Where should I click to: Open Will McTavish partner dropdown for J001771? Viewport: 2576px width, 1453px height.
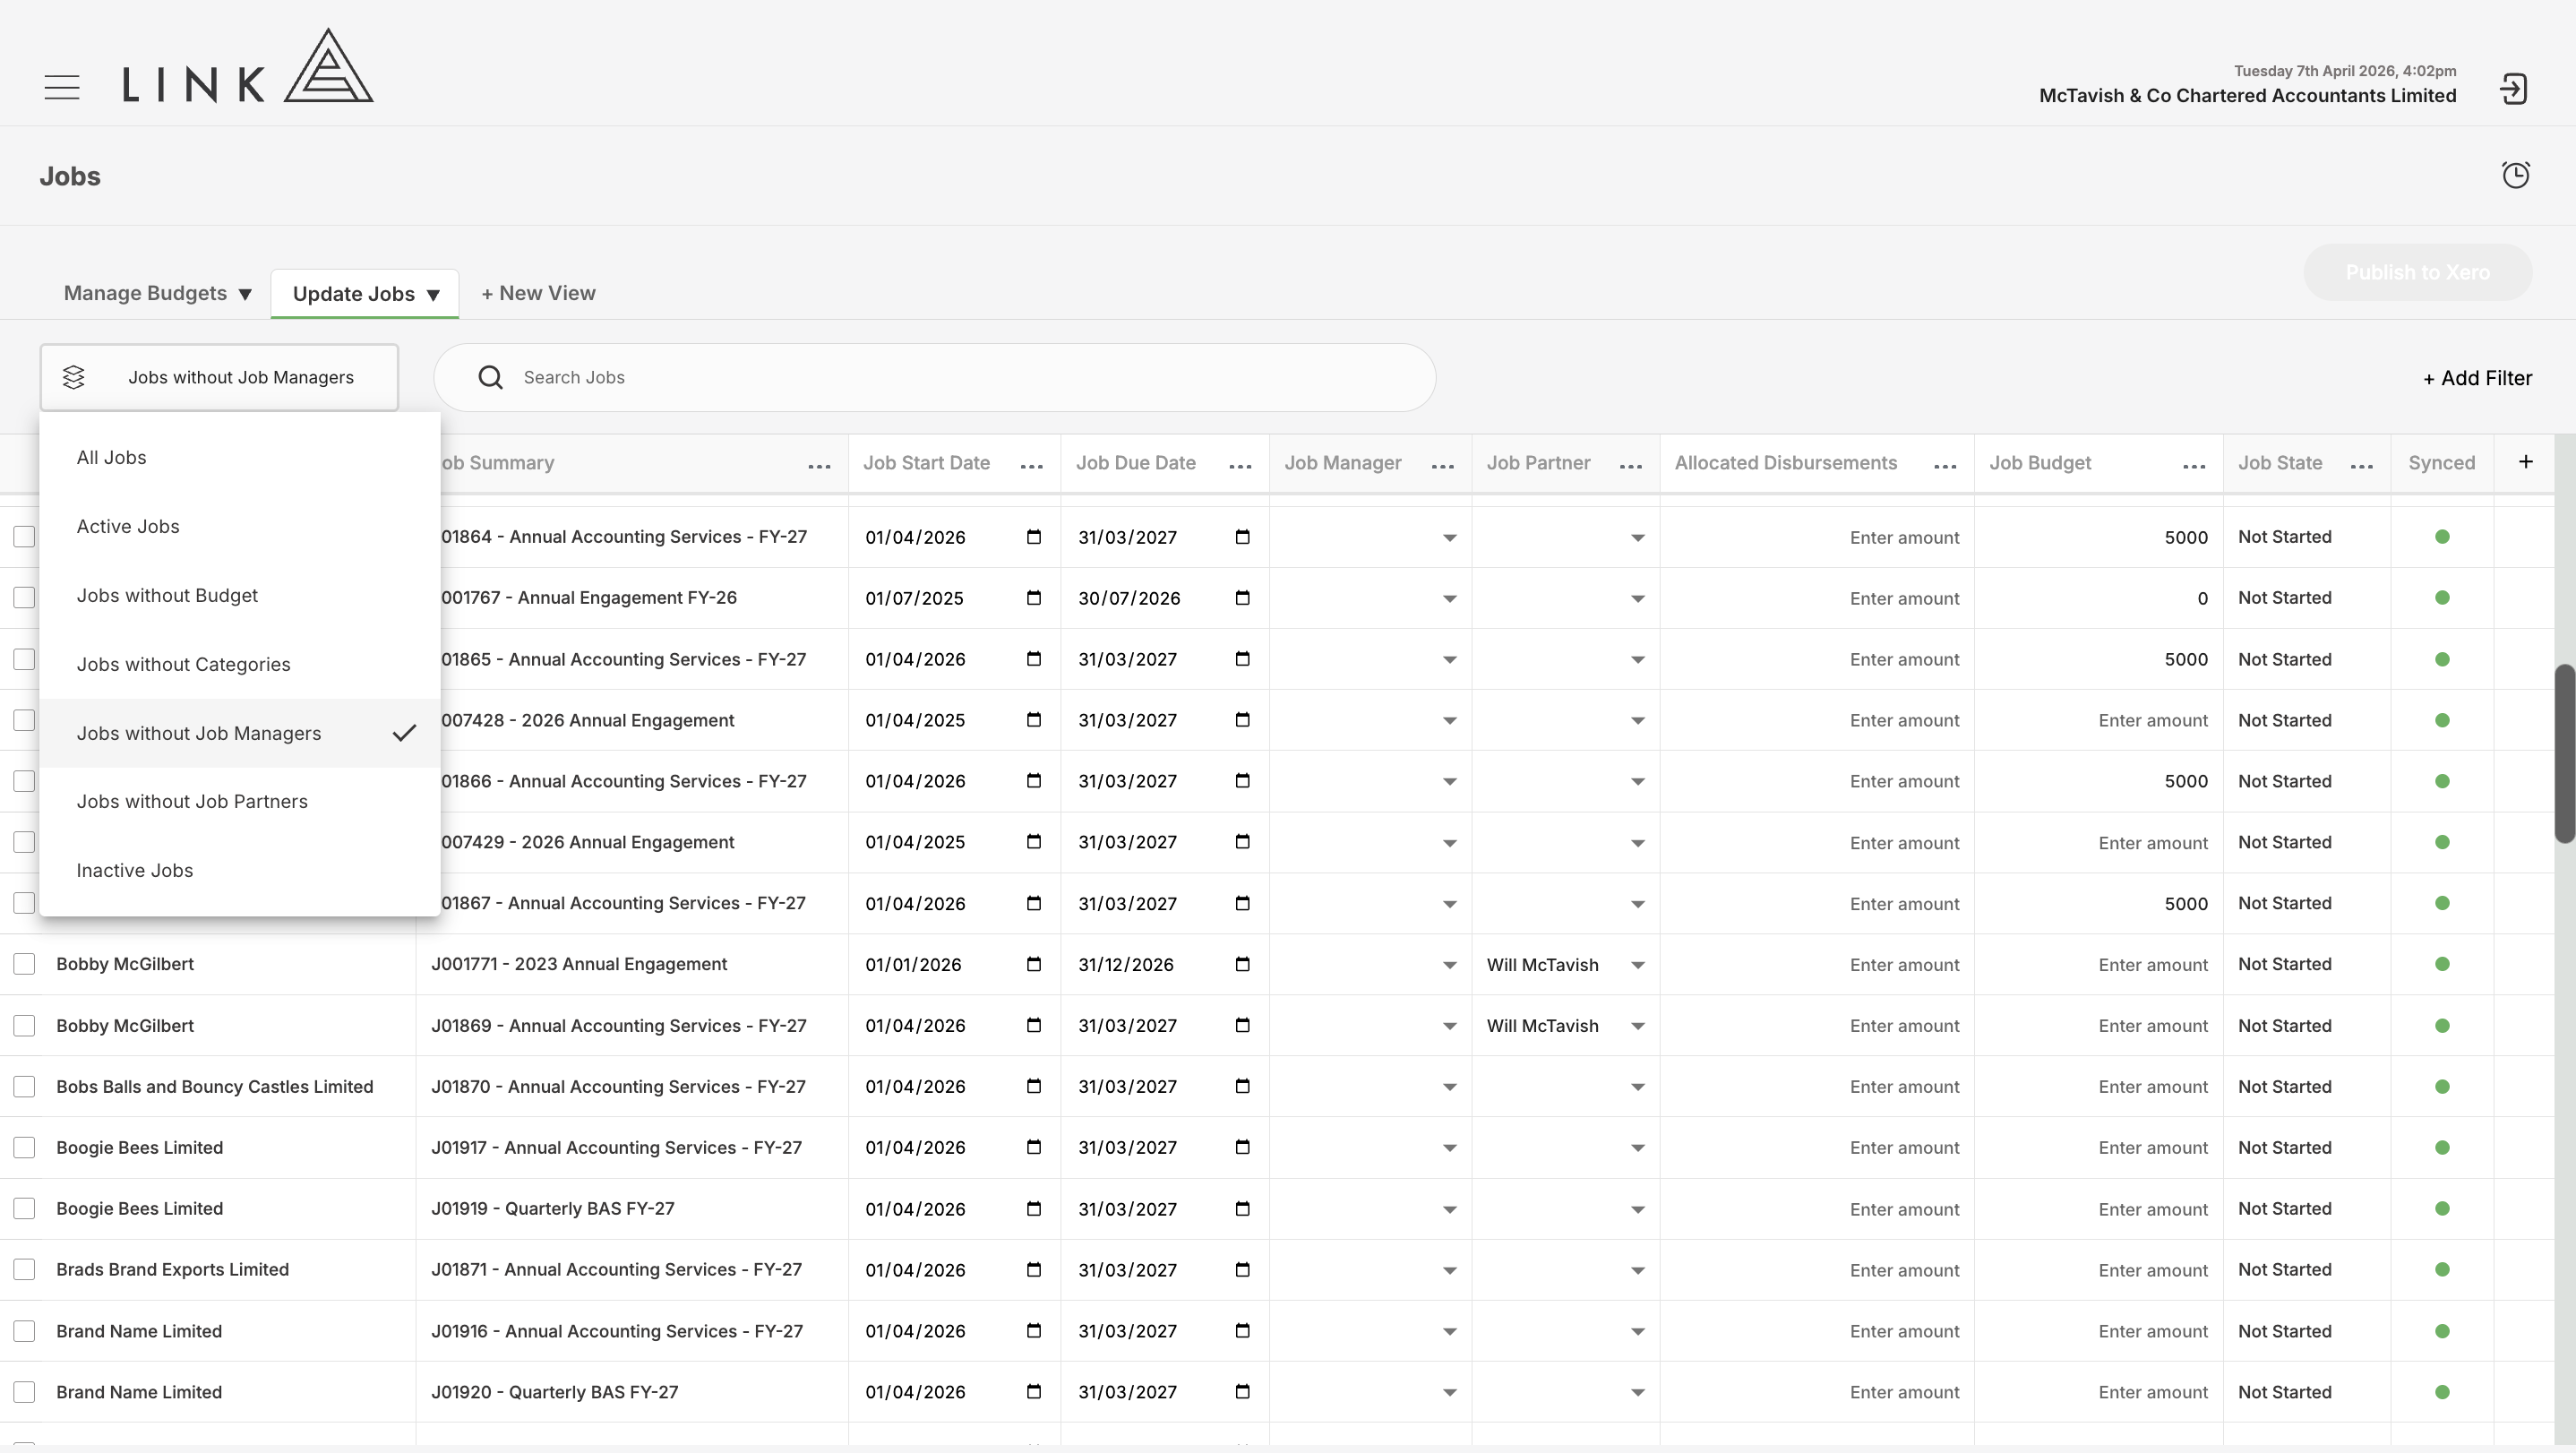pos(1637,965)
